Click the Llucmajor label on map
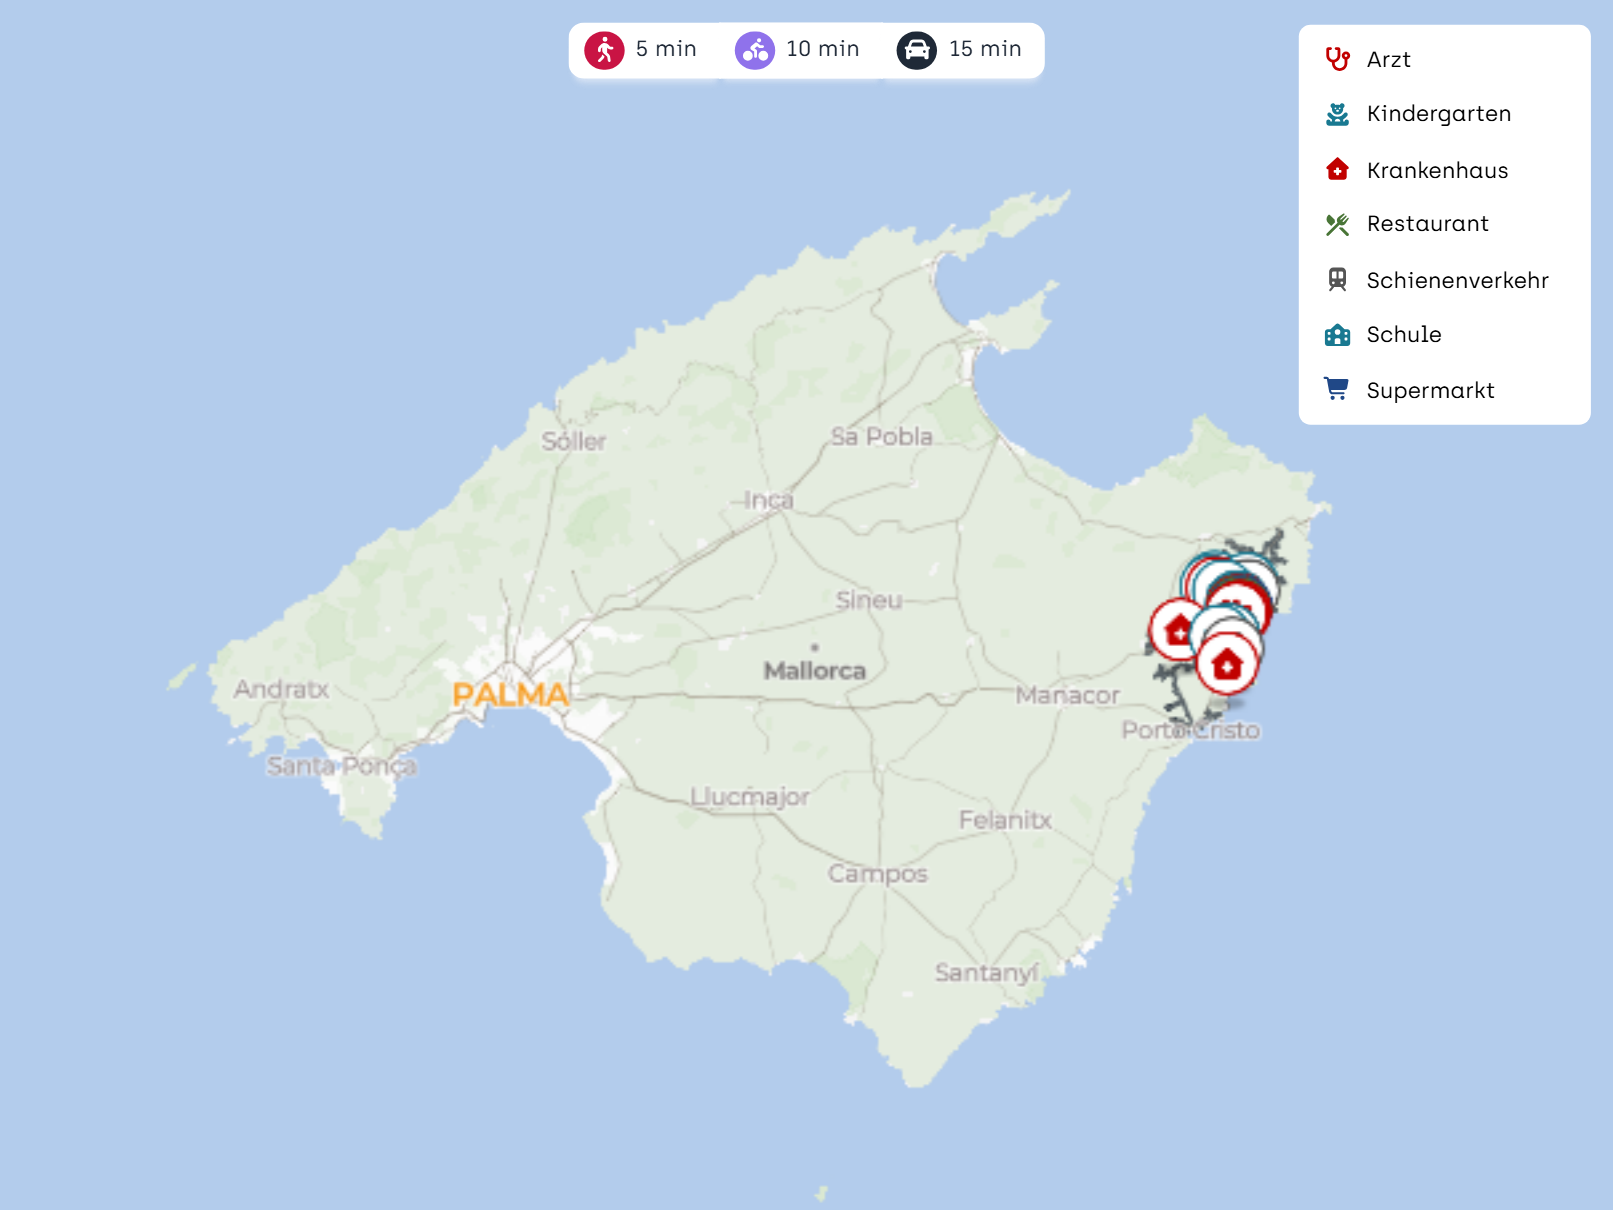Screen dimensions: 1613x1210 750,797
